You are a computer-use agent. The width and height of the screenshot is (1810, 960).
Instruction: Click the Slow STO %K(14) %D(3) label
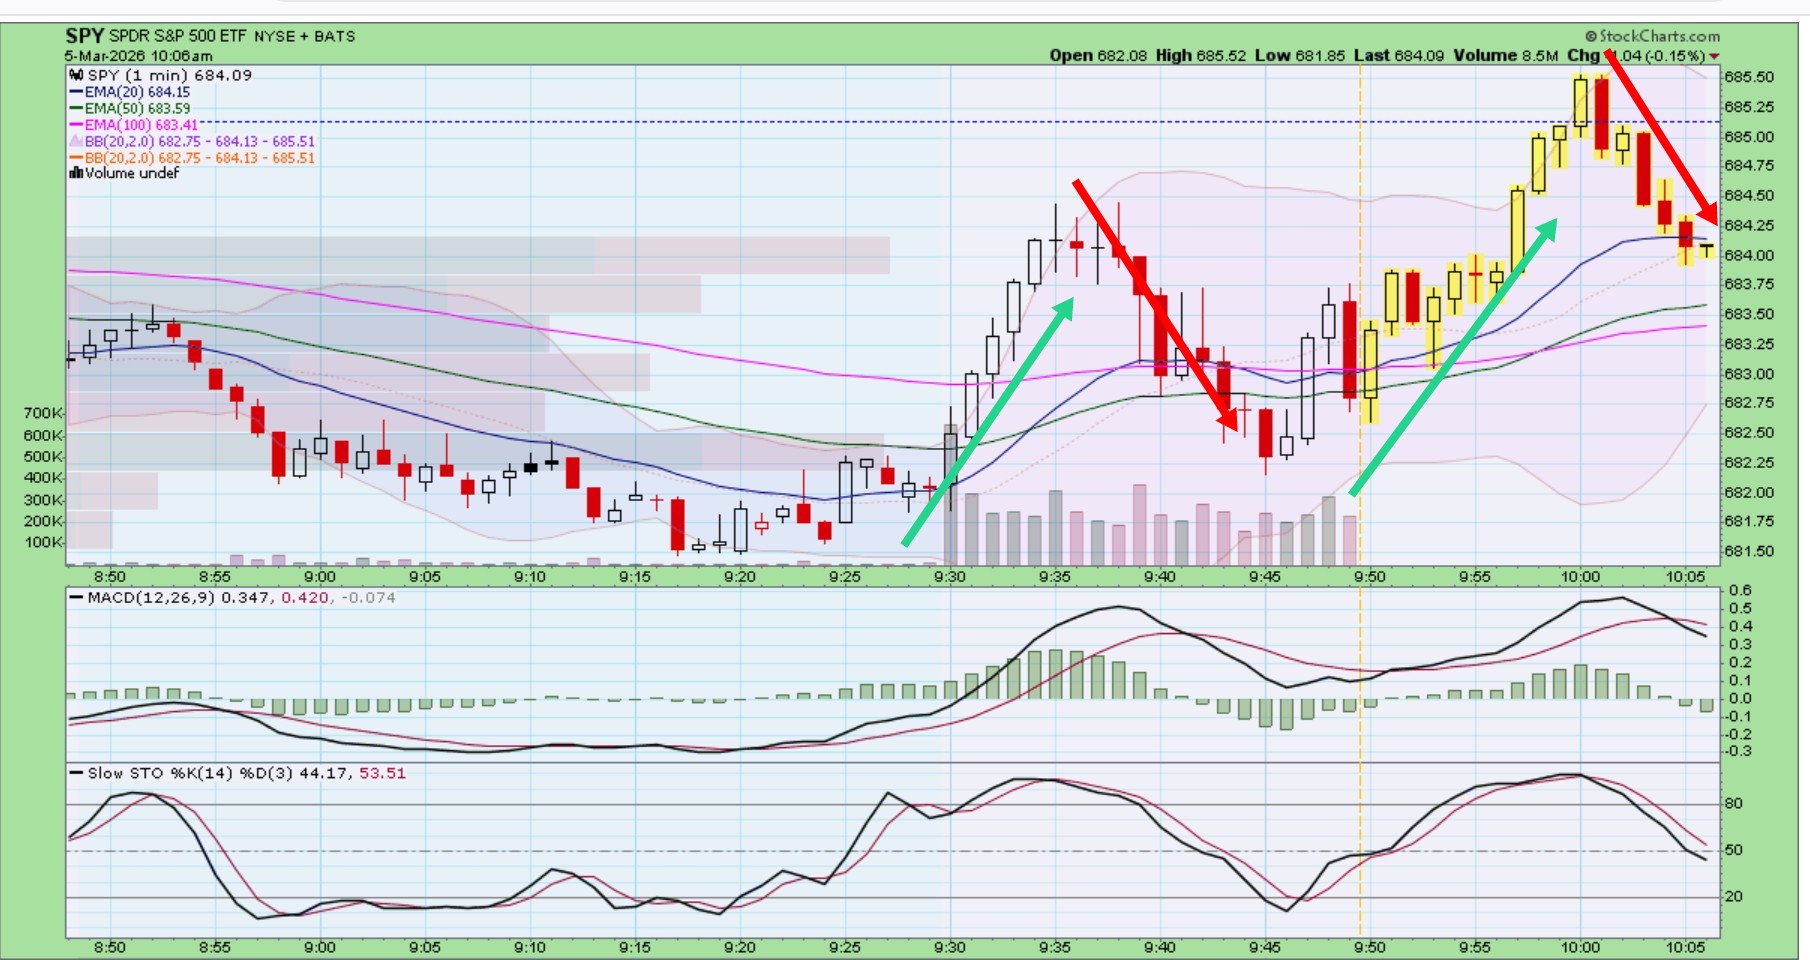coord(190,773)
